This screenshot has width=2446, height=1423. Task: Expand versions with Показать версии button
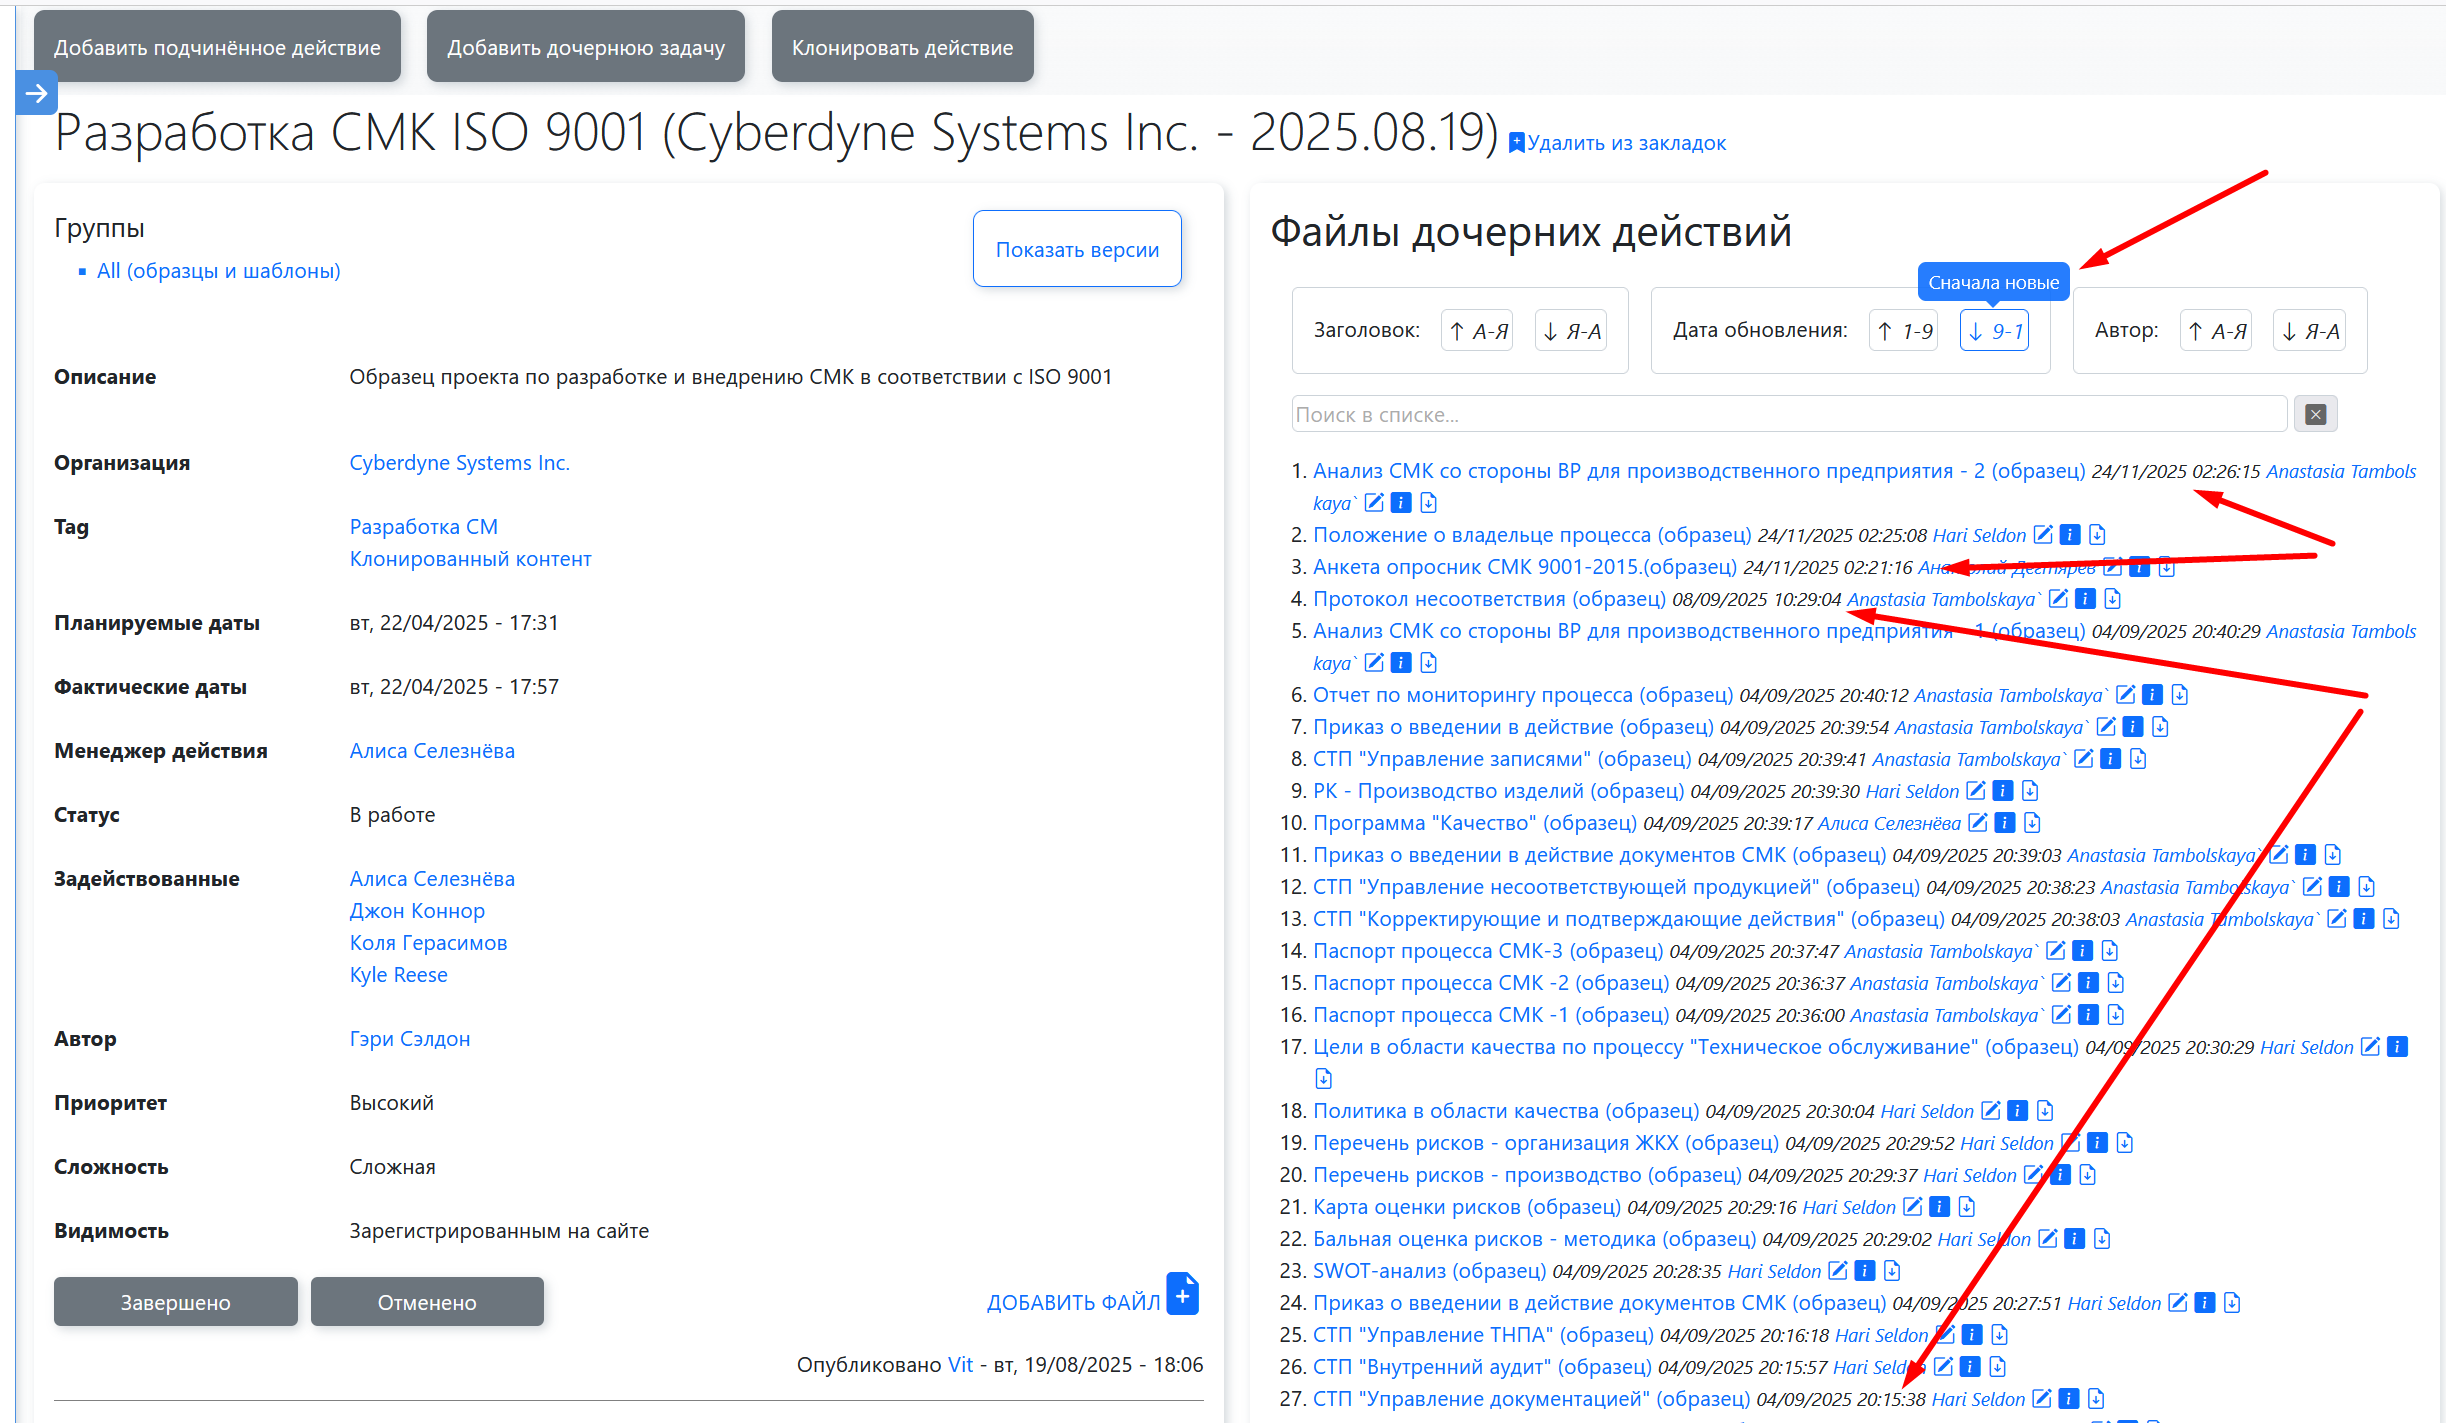(x=1077, y=249)
